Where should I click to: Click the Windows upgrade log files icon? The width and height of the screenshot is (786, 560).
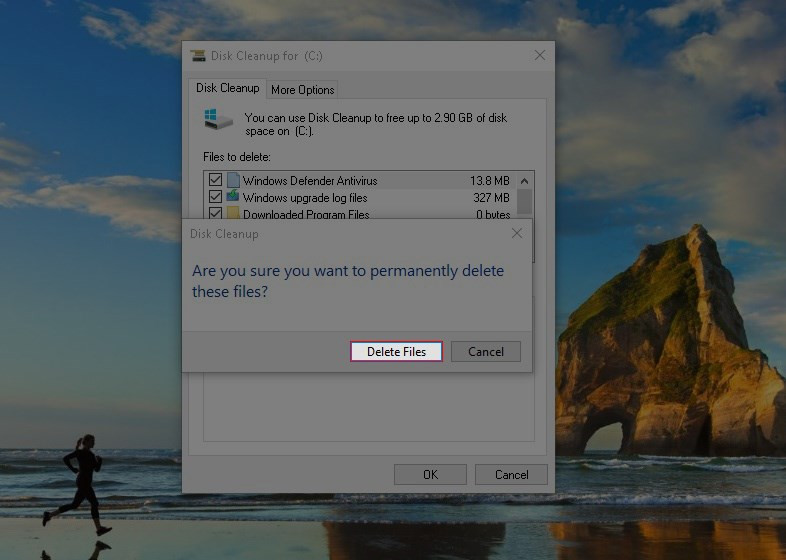[x=233, y=196]
